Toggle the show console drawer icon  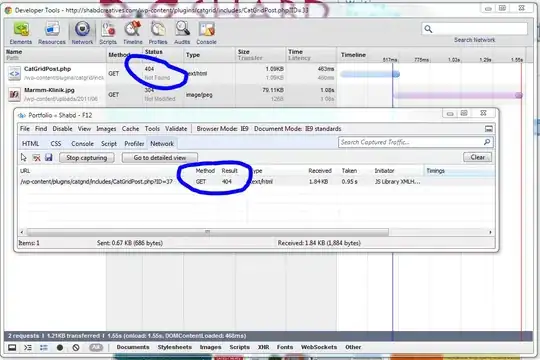pos(28,348)
